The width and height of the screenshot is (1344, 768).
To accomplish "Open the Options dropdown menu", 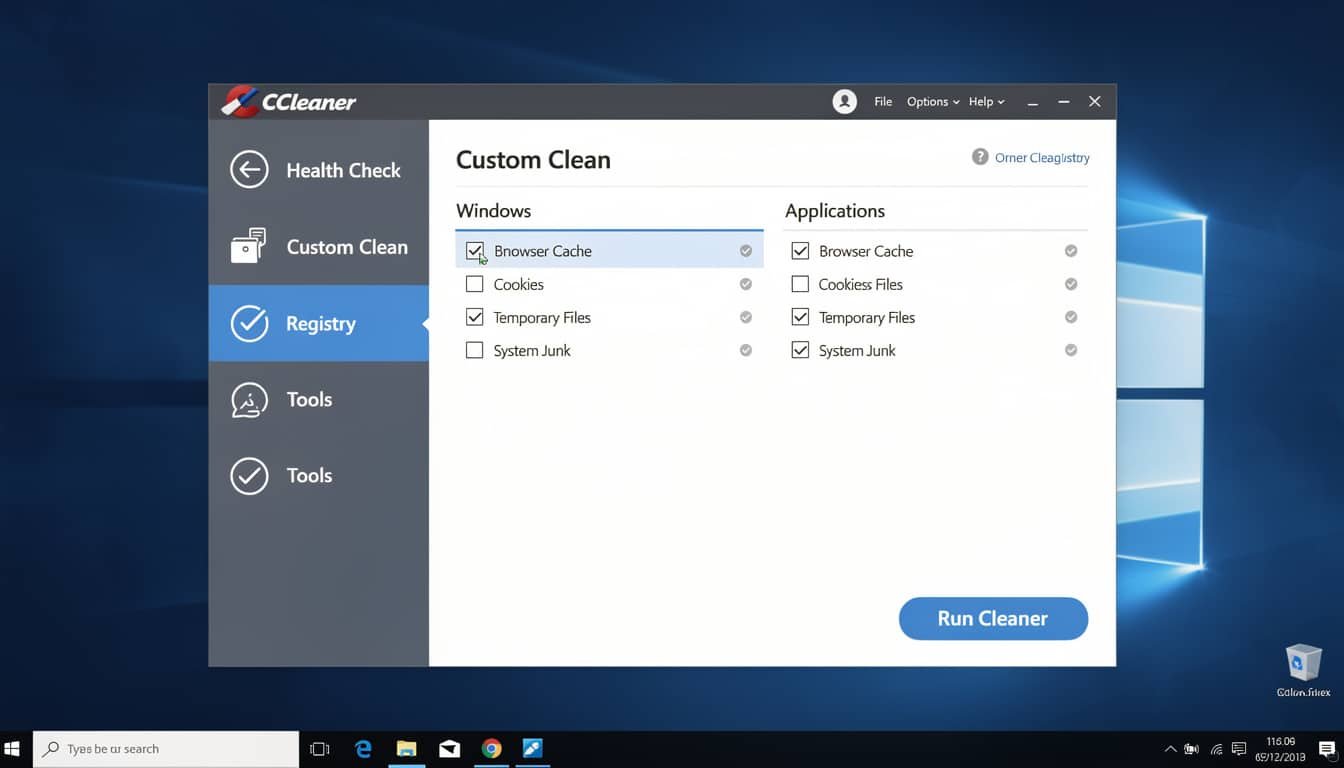I will pos(928,101).
